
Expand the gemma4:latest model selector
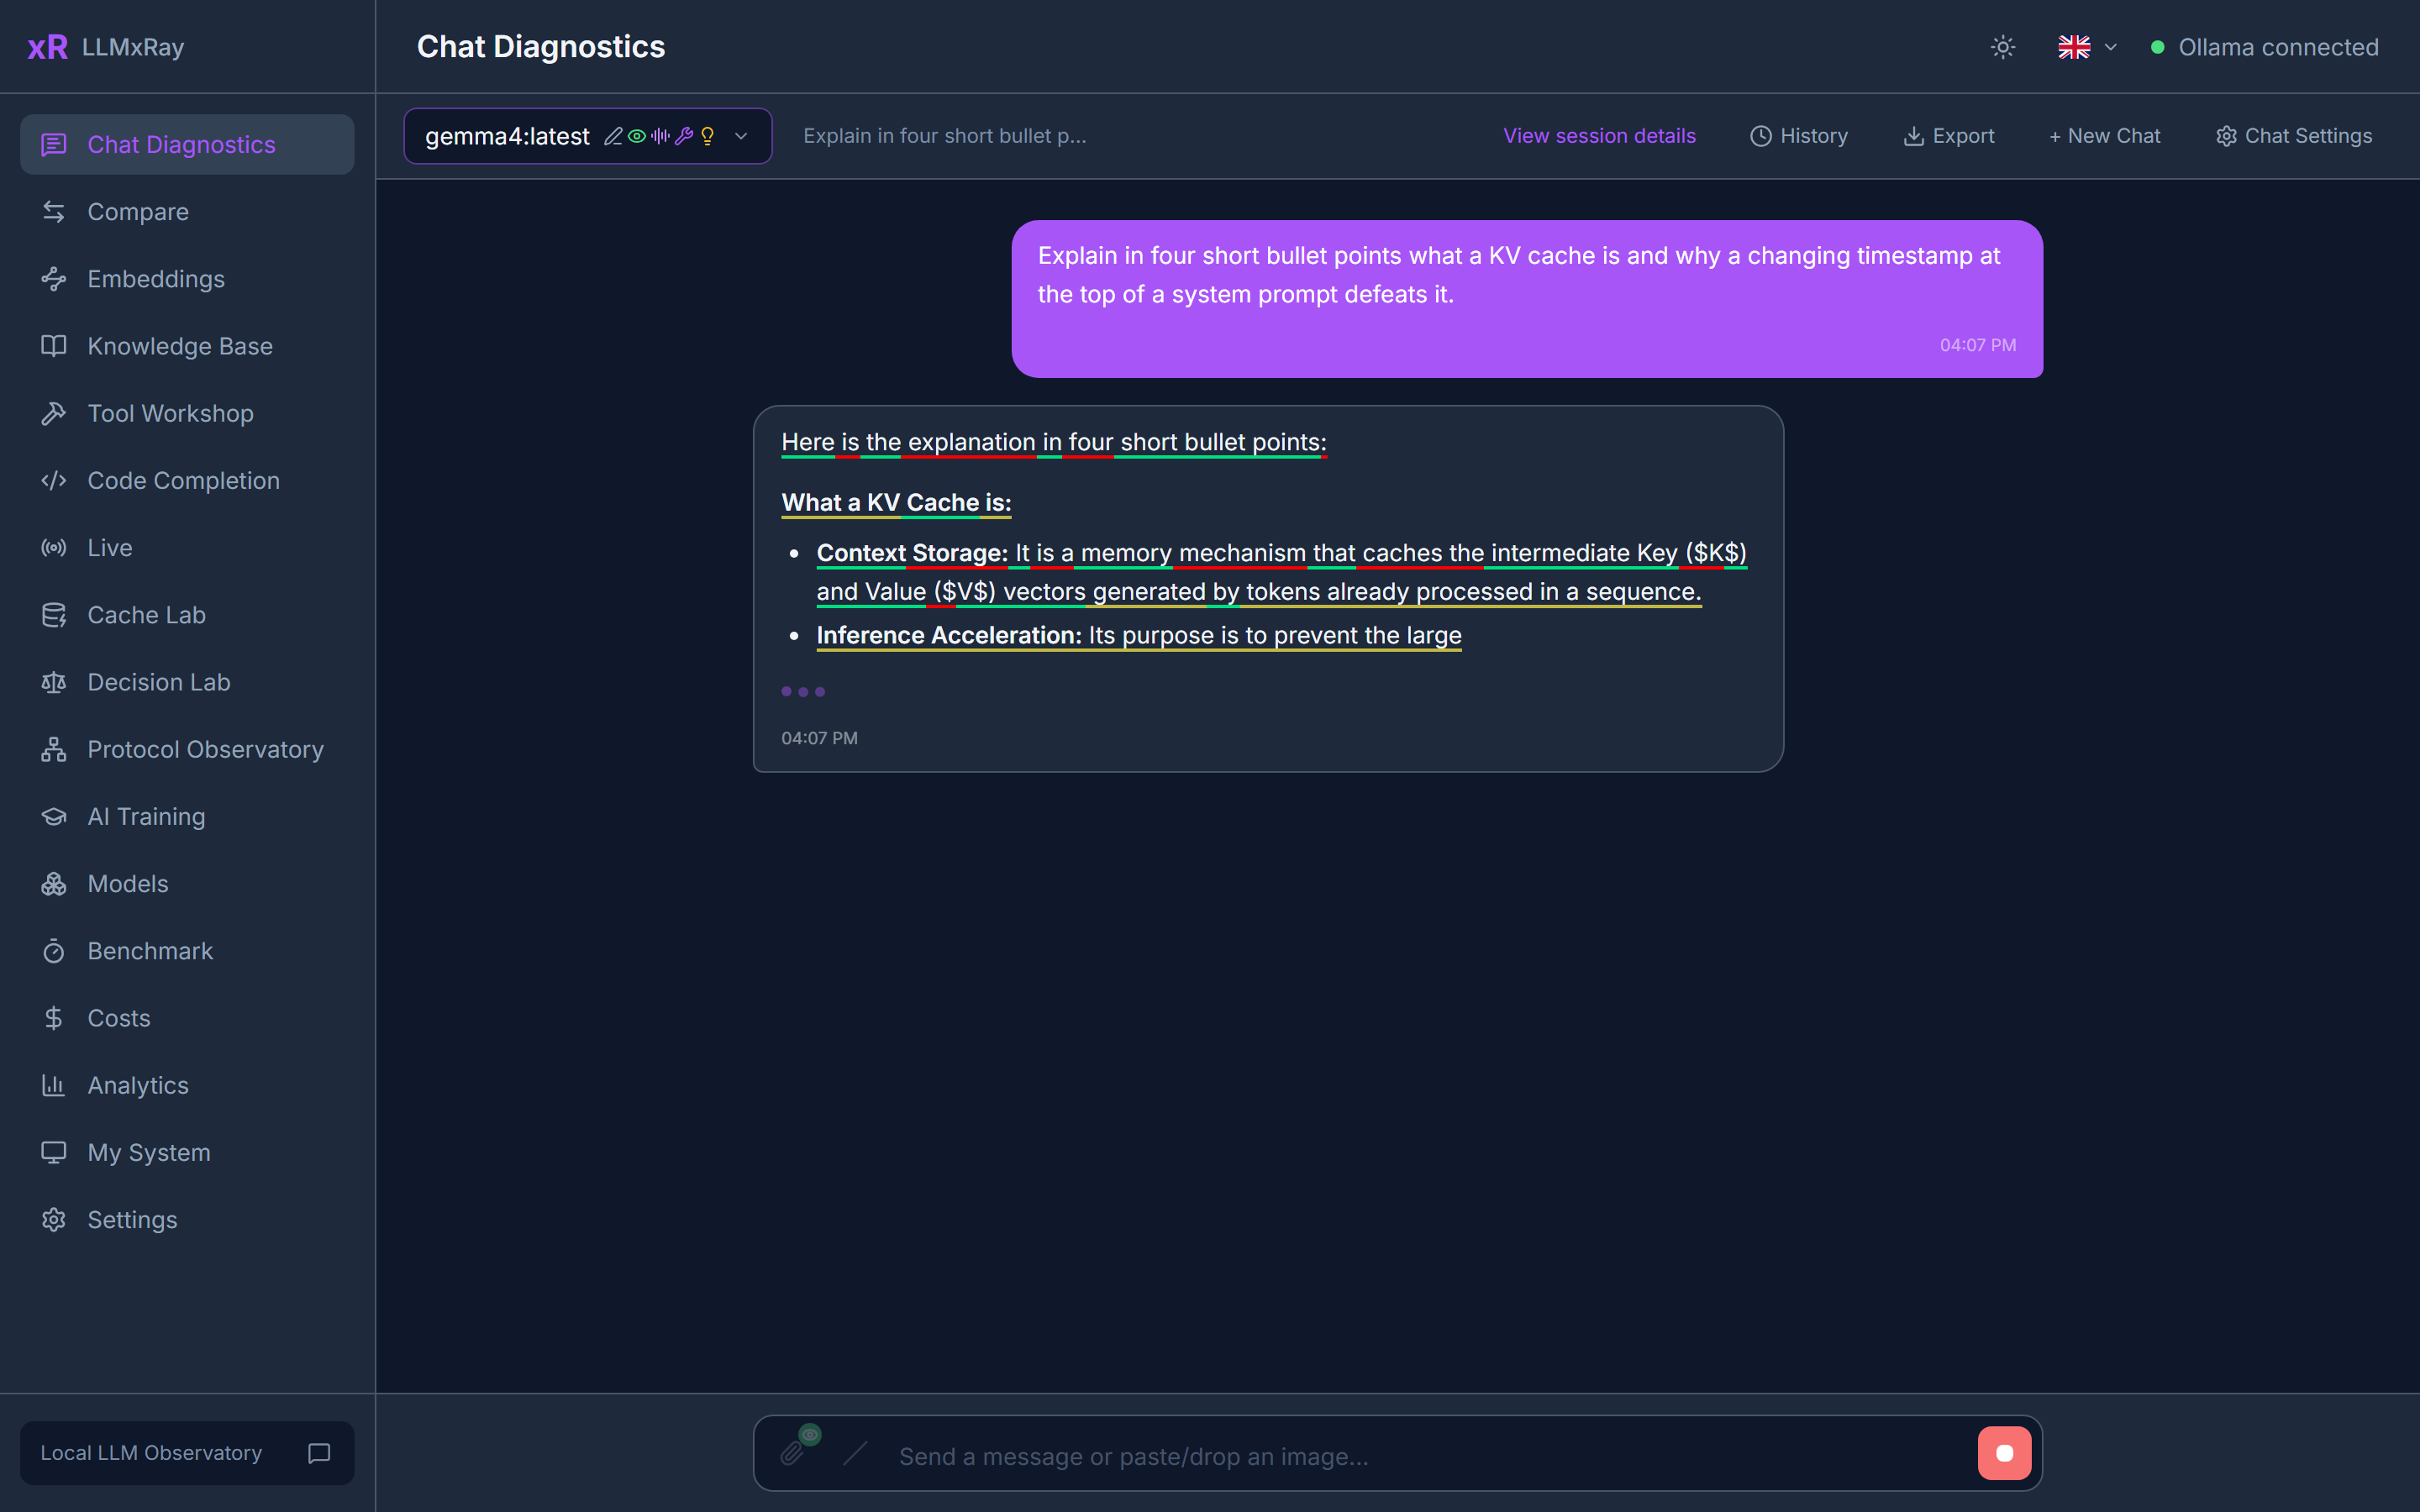pyautogui.click(x=588, y=136)
